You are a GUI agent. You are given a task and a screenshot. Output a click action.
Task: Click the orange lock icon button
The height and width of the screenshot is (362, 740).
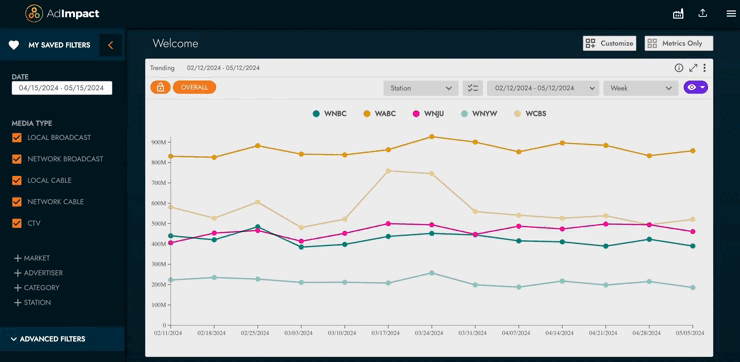point(160,87)
